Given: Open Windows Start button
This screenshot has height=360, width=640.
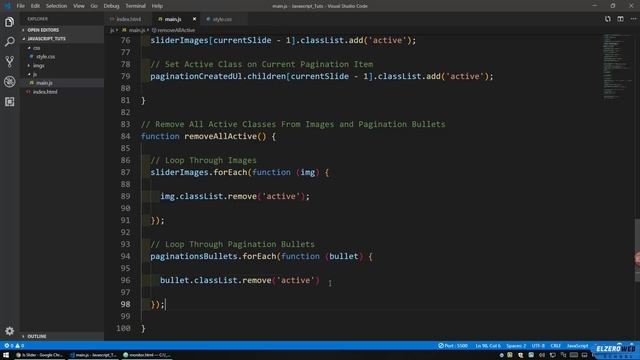Looking at the screenshot, I should [x=6, y=355].
